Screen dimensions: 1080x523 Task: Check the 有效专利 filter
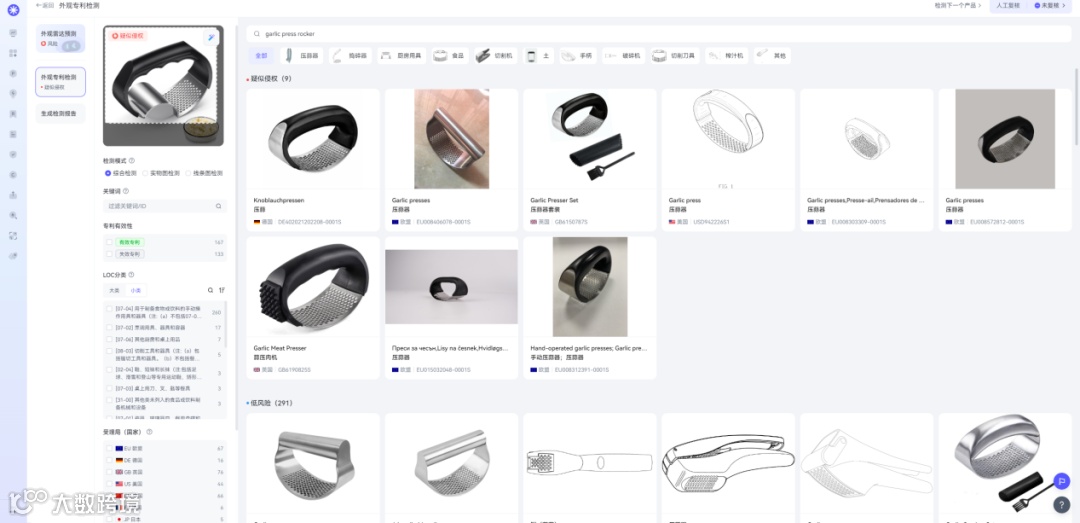click(x=109, y=243)
